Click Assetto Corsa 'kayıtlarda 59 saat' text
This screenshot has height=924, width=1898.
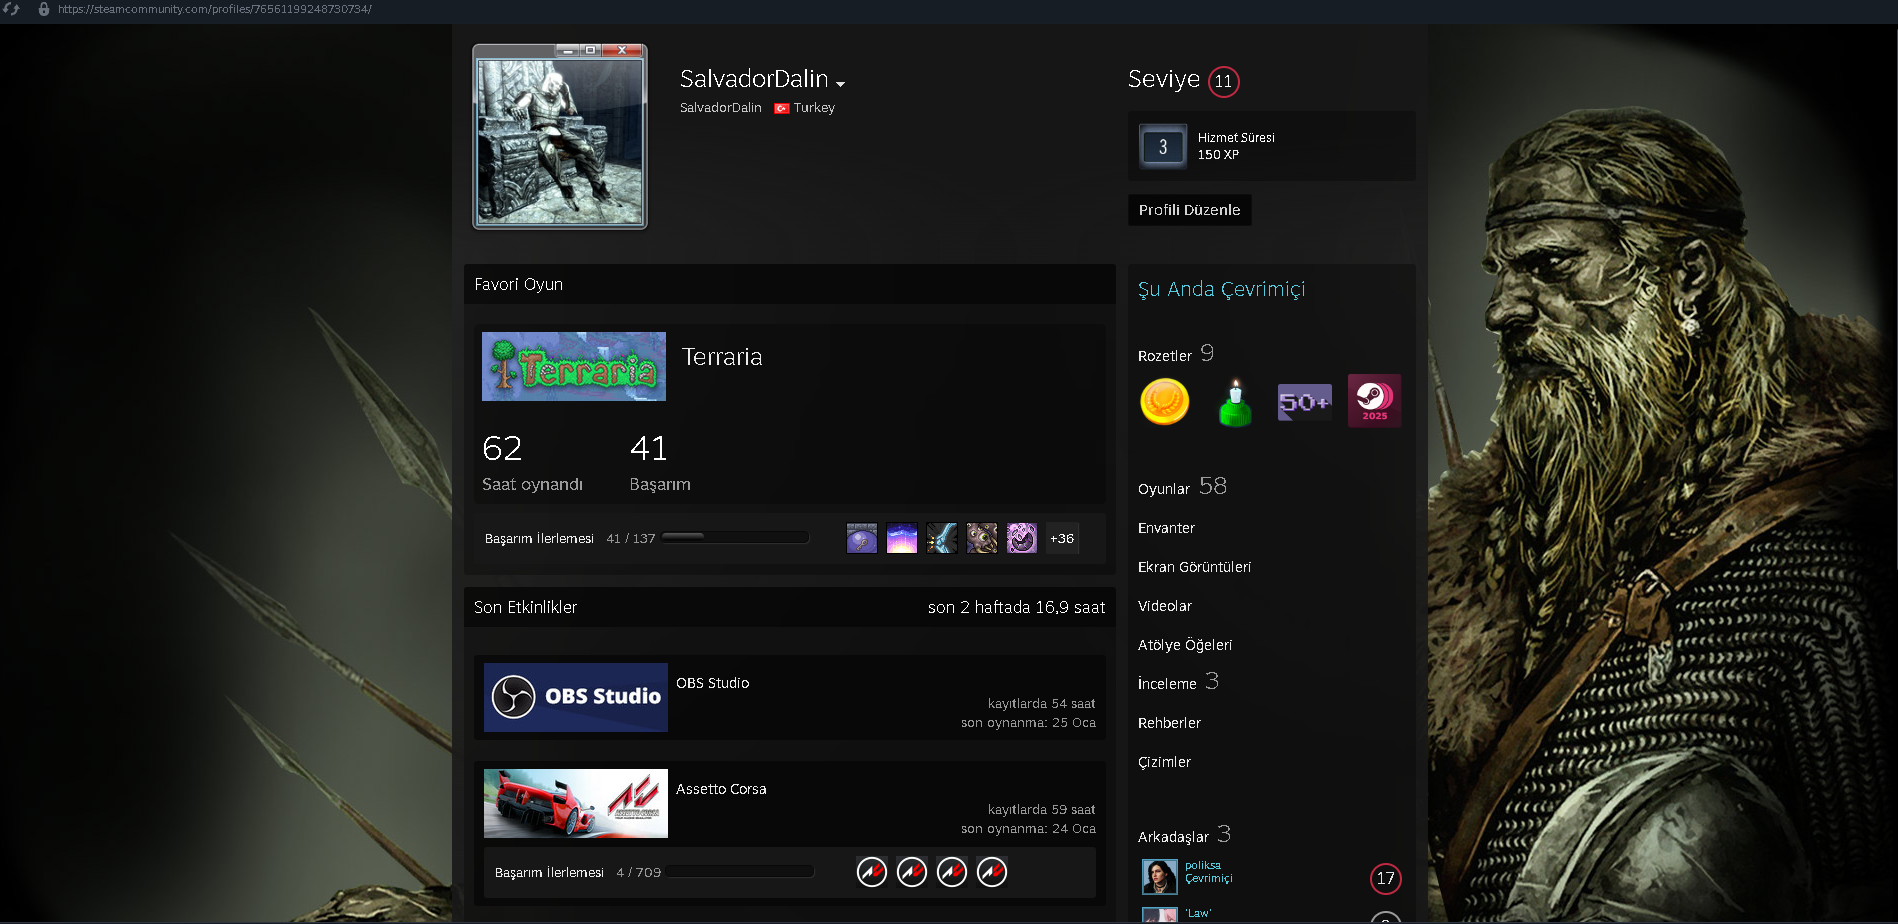click(1041, 810)
